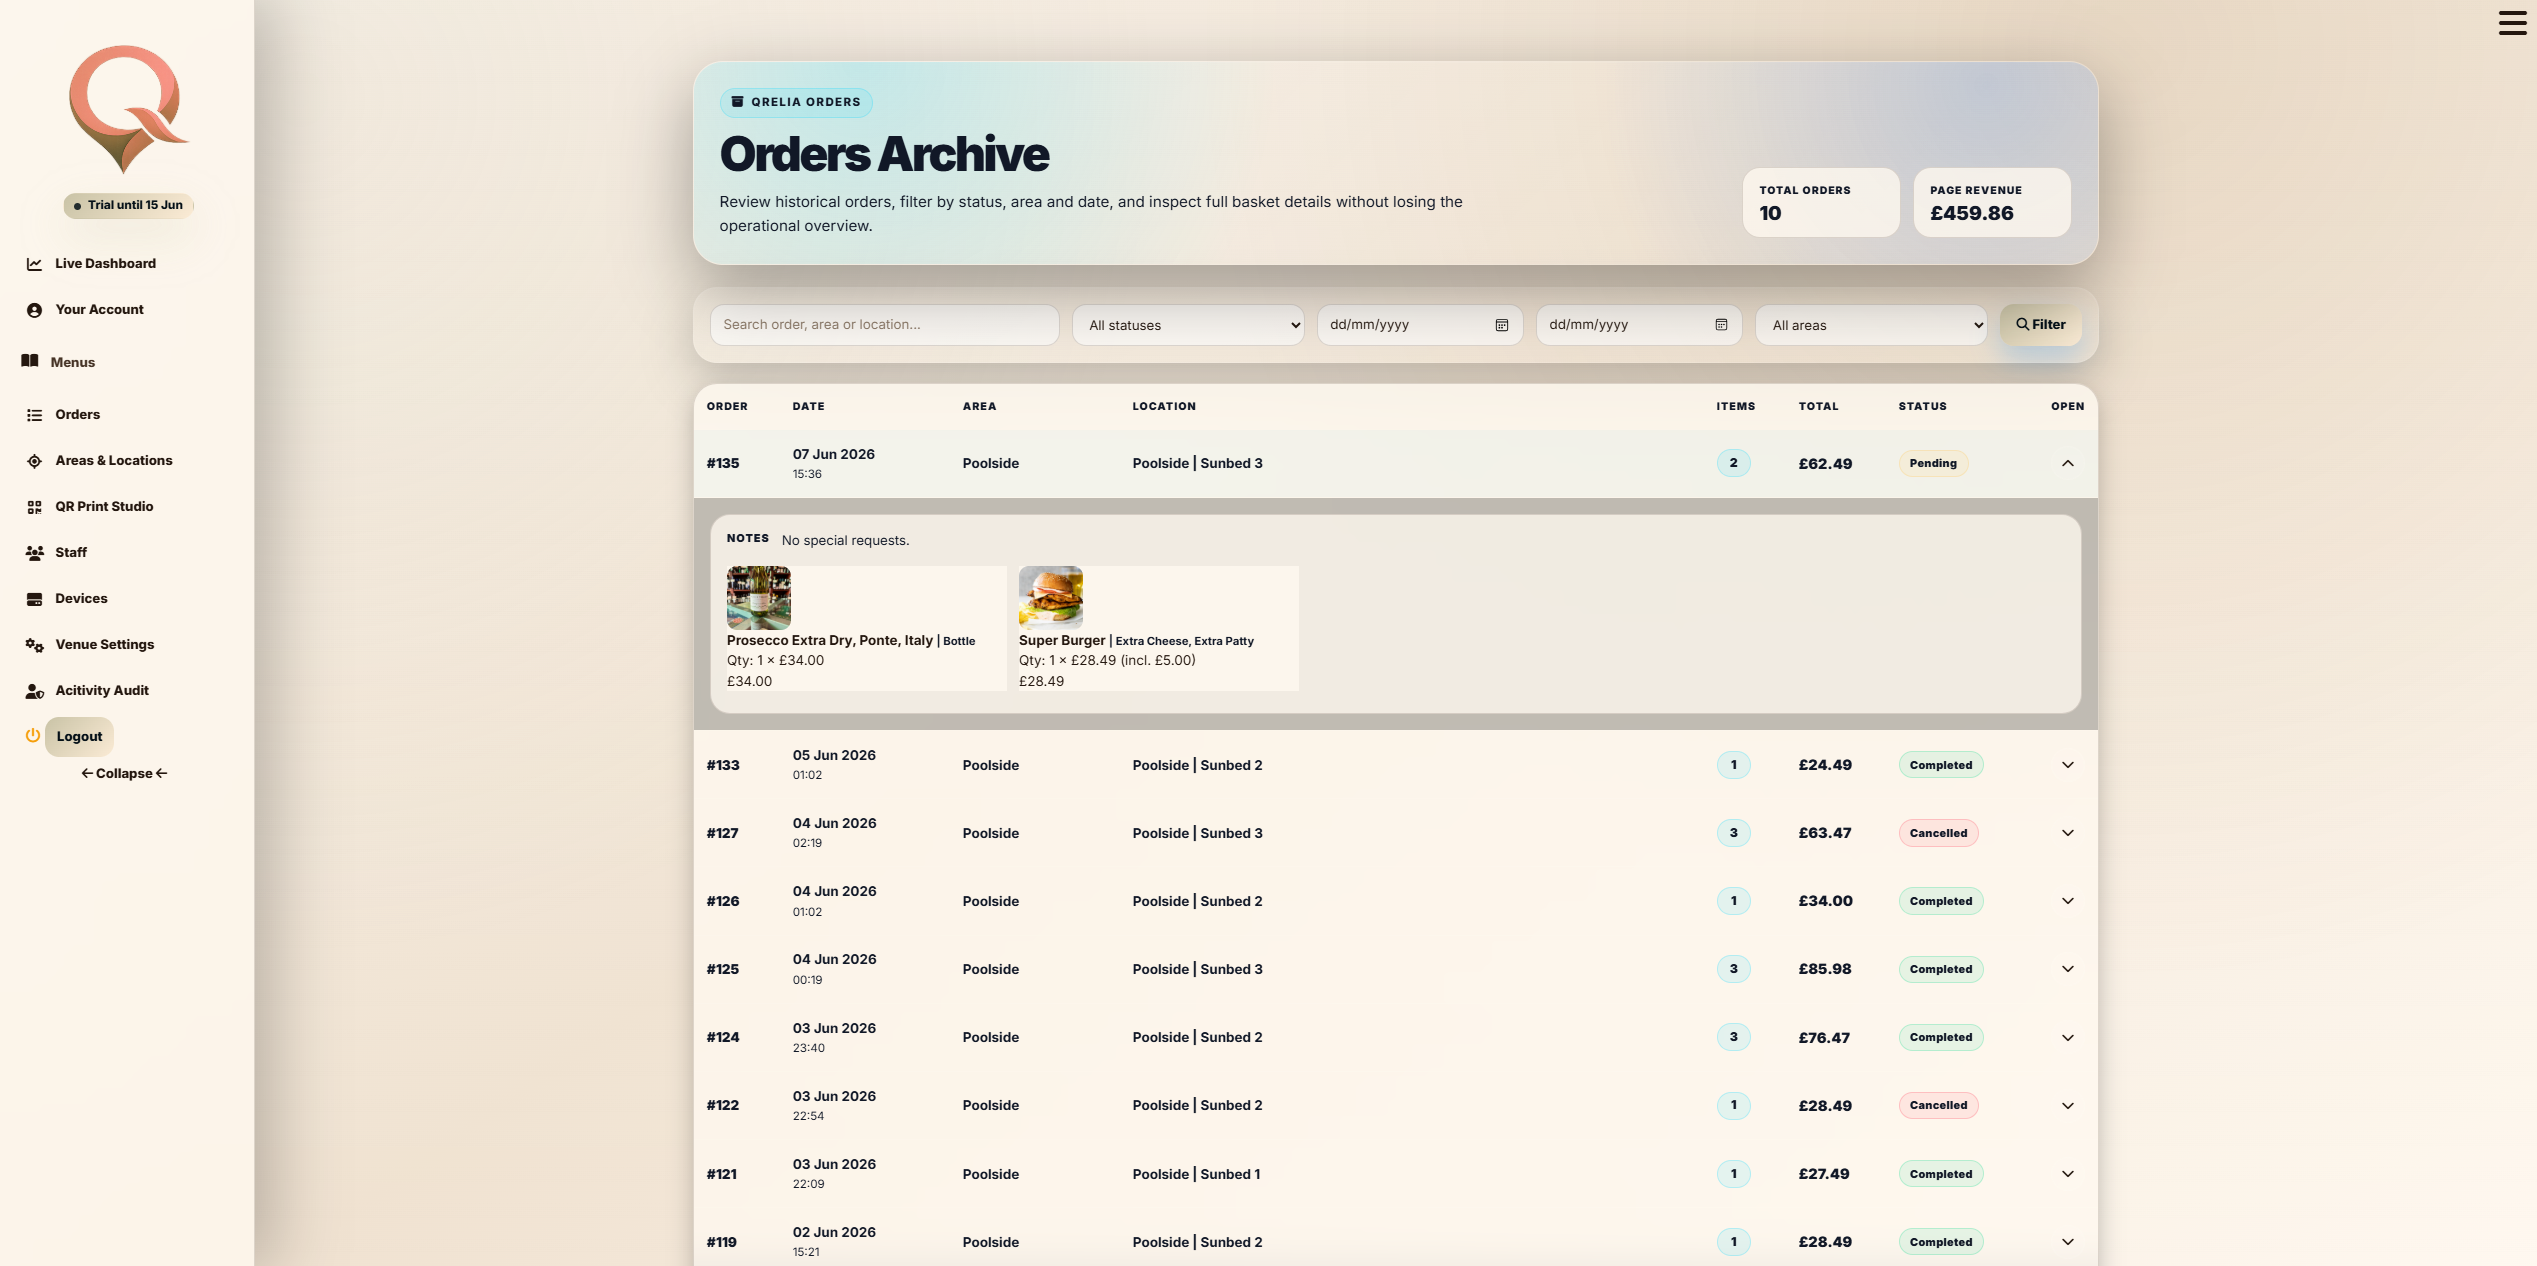Click the £85.98 total on order #125
The height and width of the screenshot is (1266, 2537).
(1824, 970)
